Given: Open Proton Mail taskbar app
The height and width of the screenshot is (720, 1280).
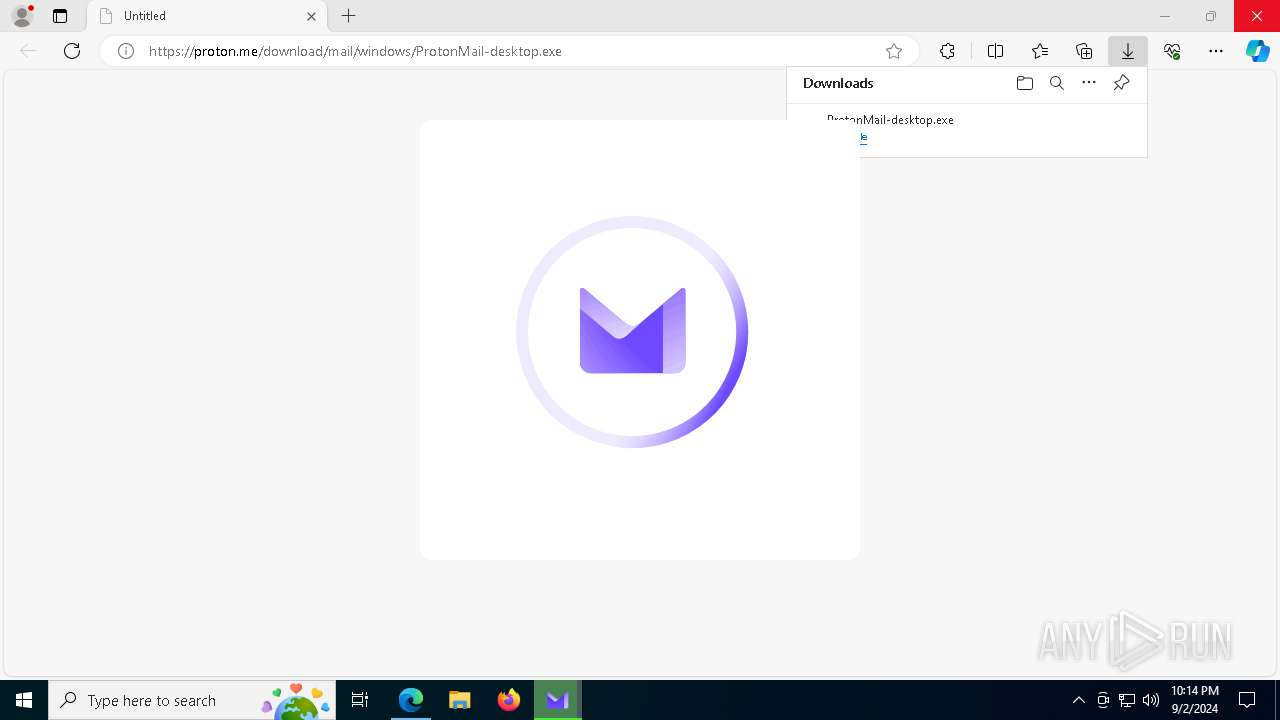Looking at the screenshot, I should (558, 700).
